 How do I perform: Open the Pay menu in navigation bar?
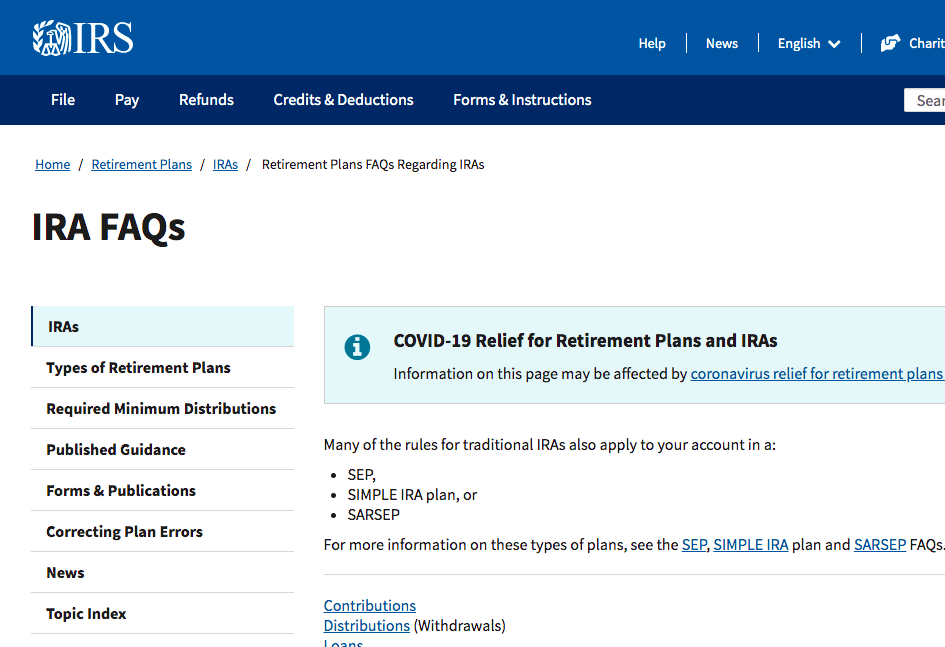point(127,100)
